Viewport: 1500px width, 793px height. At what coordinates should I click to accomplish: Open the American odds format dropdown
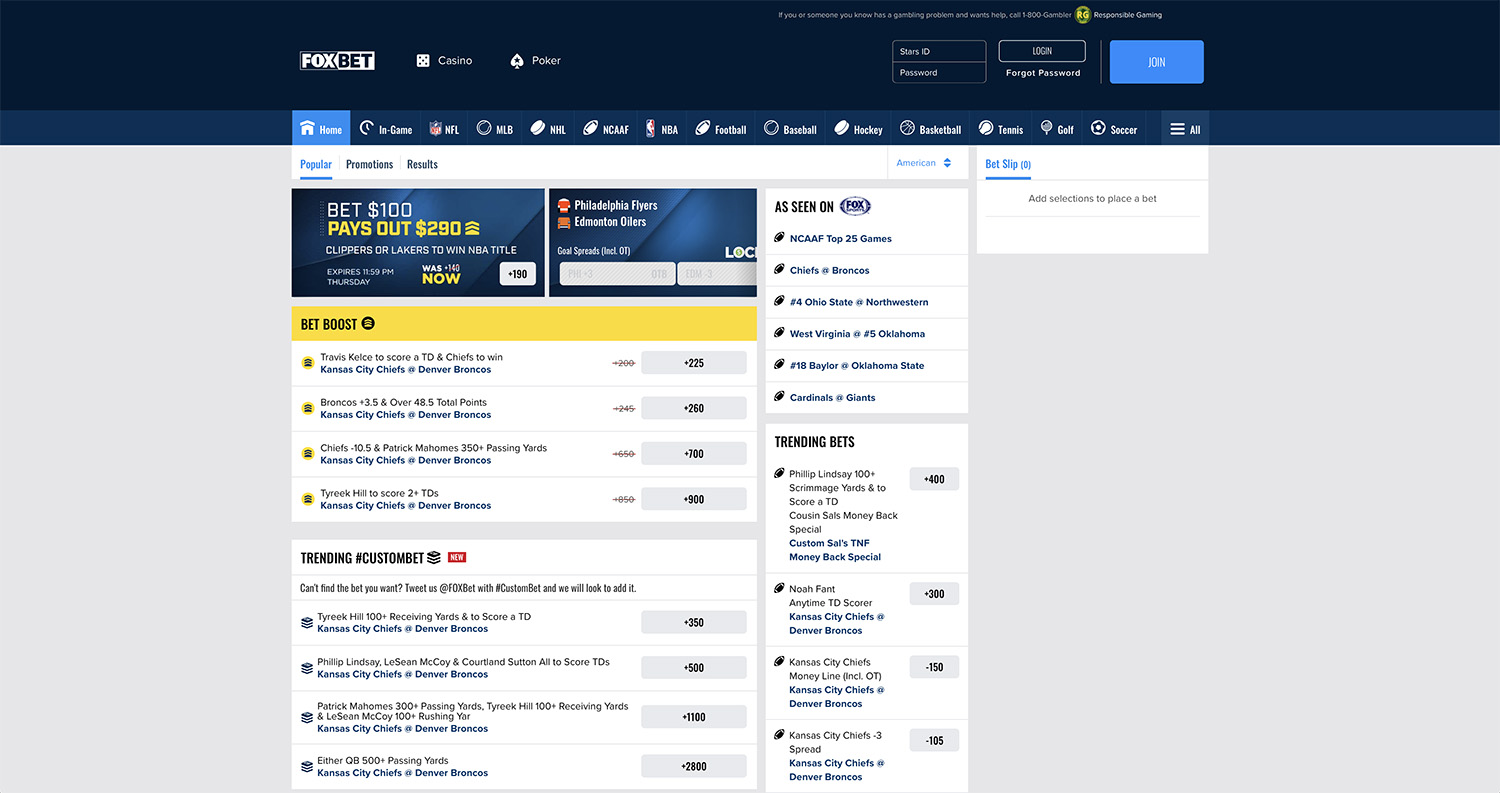[x=924, y=163]
